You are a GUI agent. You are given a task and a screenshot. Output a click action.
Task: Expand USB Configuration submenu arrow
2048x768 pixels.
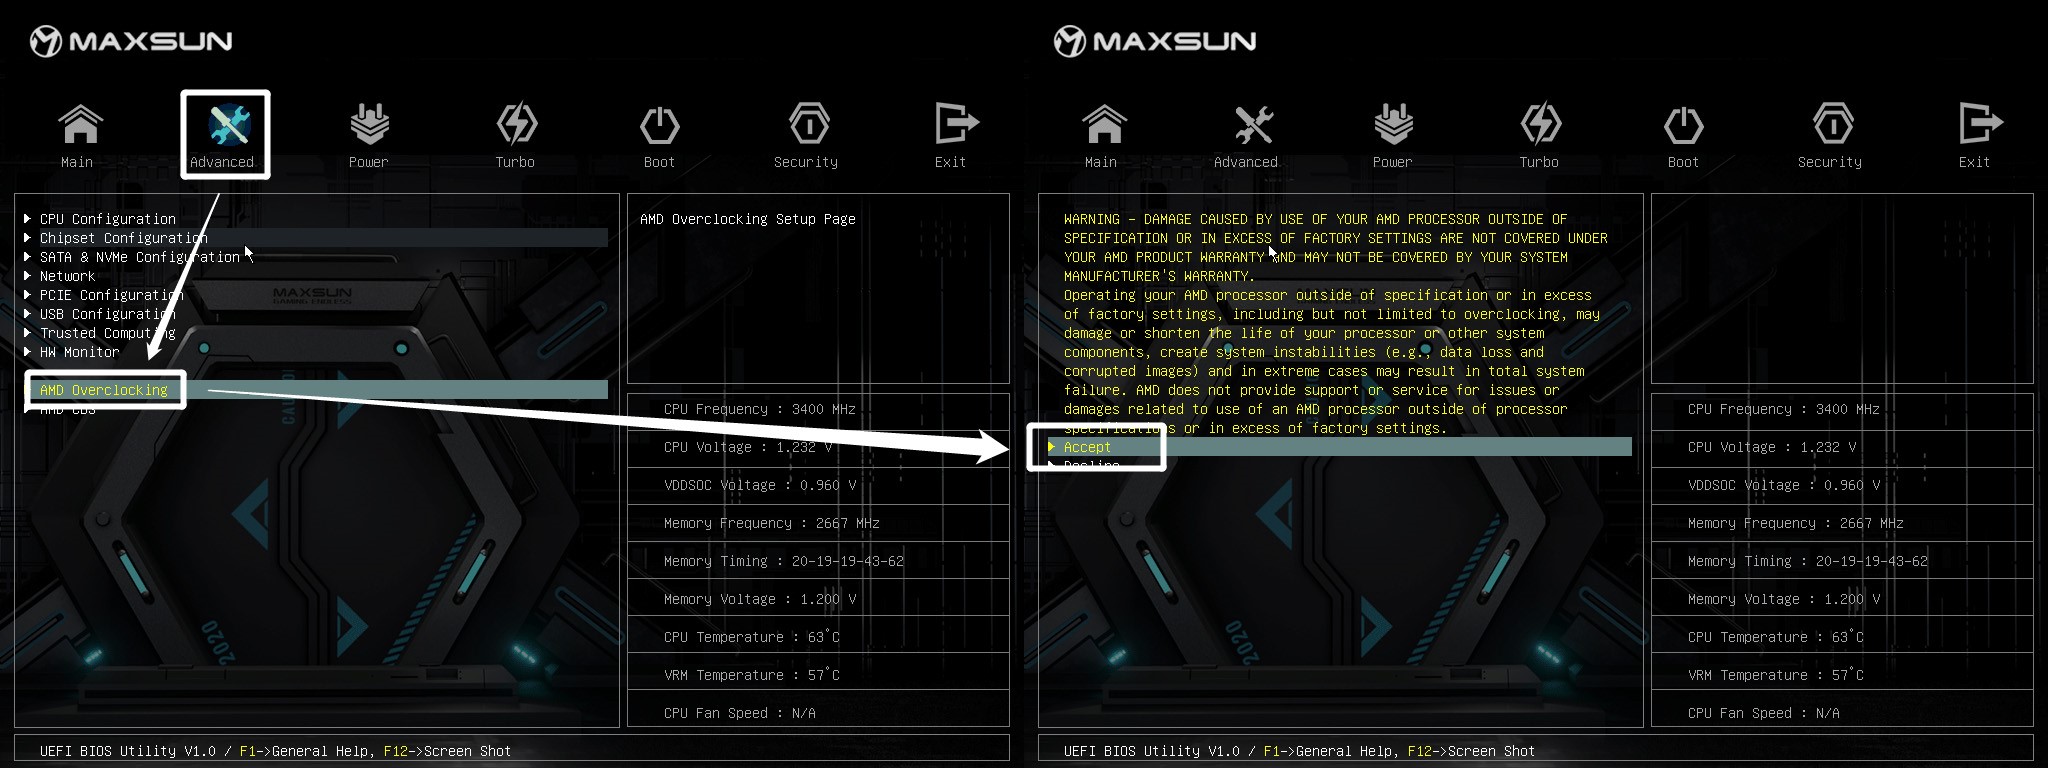pos(27,313)
